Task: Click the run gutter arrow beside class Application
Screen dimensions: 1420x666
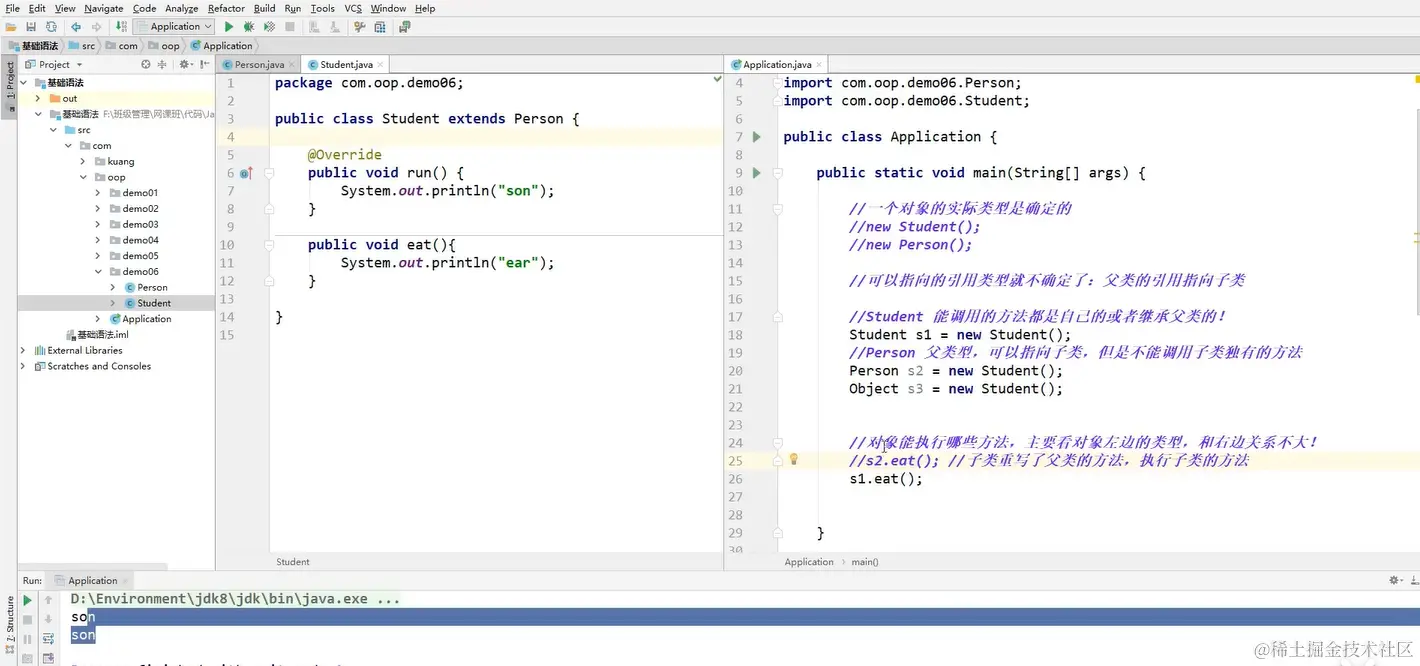Action: point(757,137)
